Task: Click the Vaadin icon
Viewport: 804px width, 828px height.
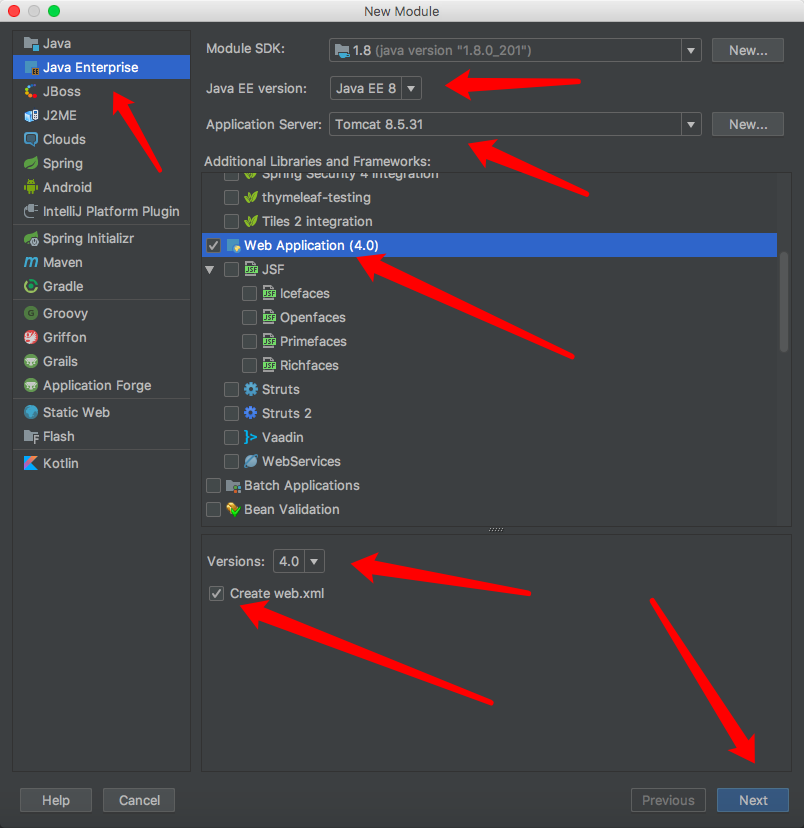Action: point(251,437)
